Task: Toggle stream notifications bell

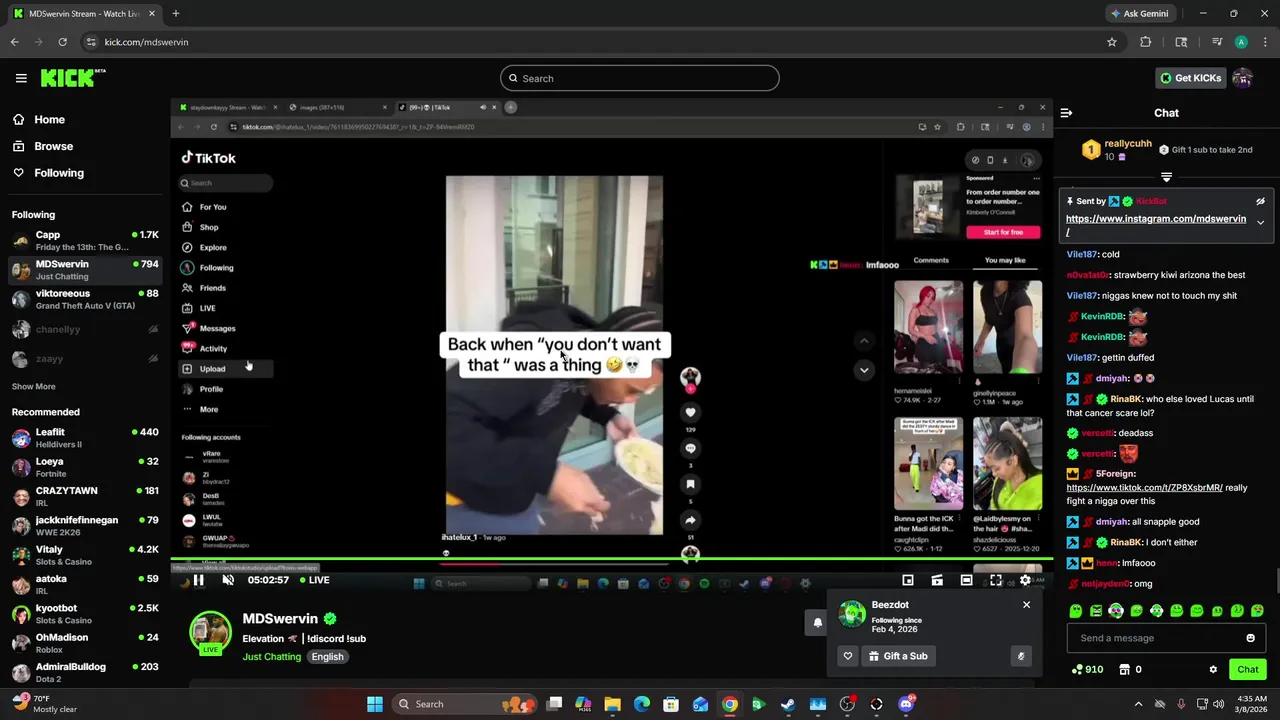Action: pos(817,622)
